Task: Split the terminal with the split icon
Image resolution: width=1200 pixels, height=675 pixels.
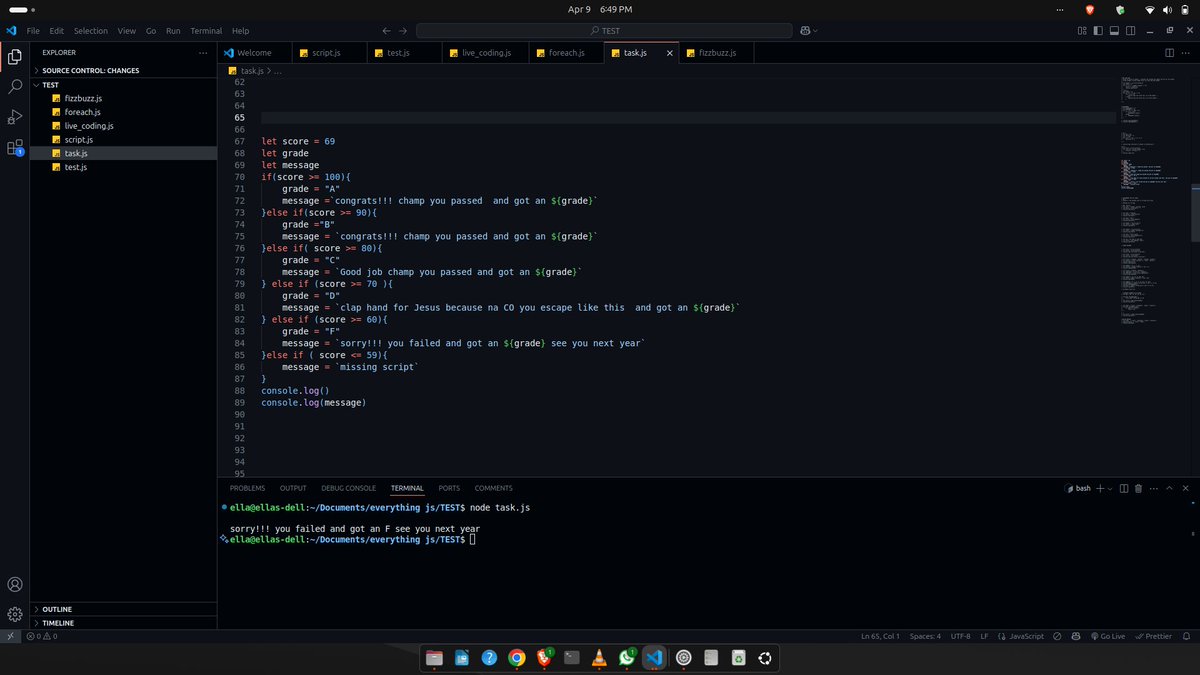Action: click(1124, 488)
